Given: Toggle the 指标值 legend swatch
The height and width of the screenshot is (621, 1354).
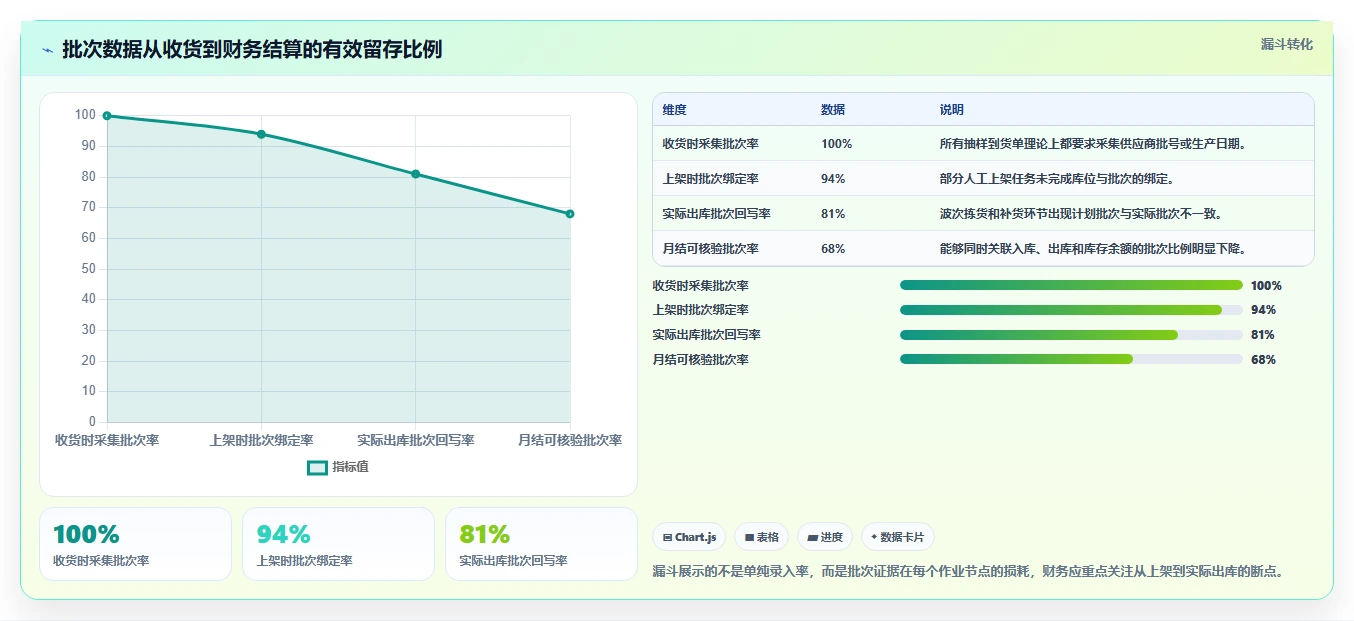Looking at the screenshot, I should (x=317, y=467).
